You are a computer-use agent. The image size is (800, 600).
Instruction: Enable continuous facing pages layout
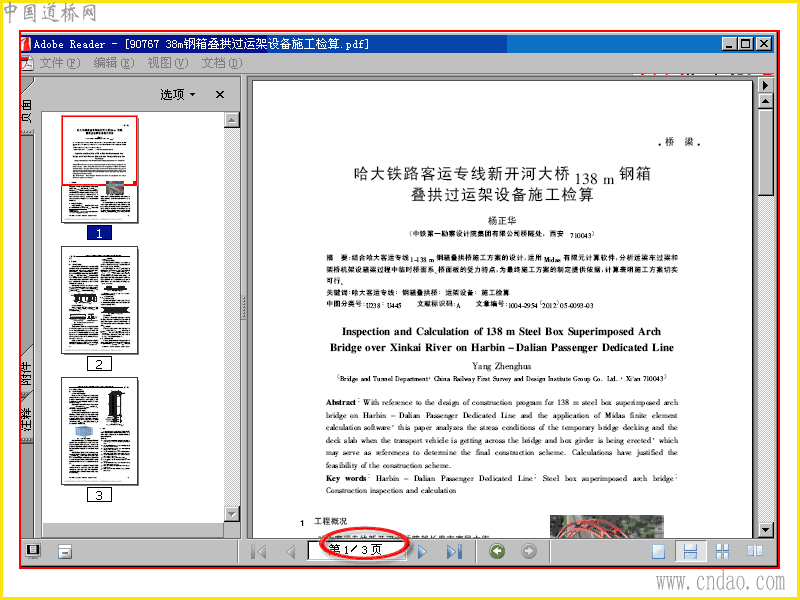point(722,551)
